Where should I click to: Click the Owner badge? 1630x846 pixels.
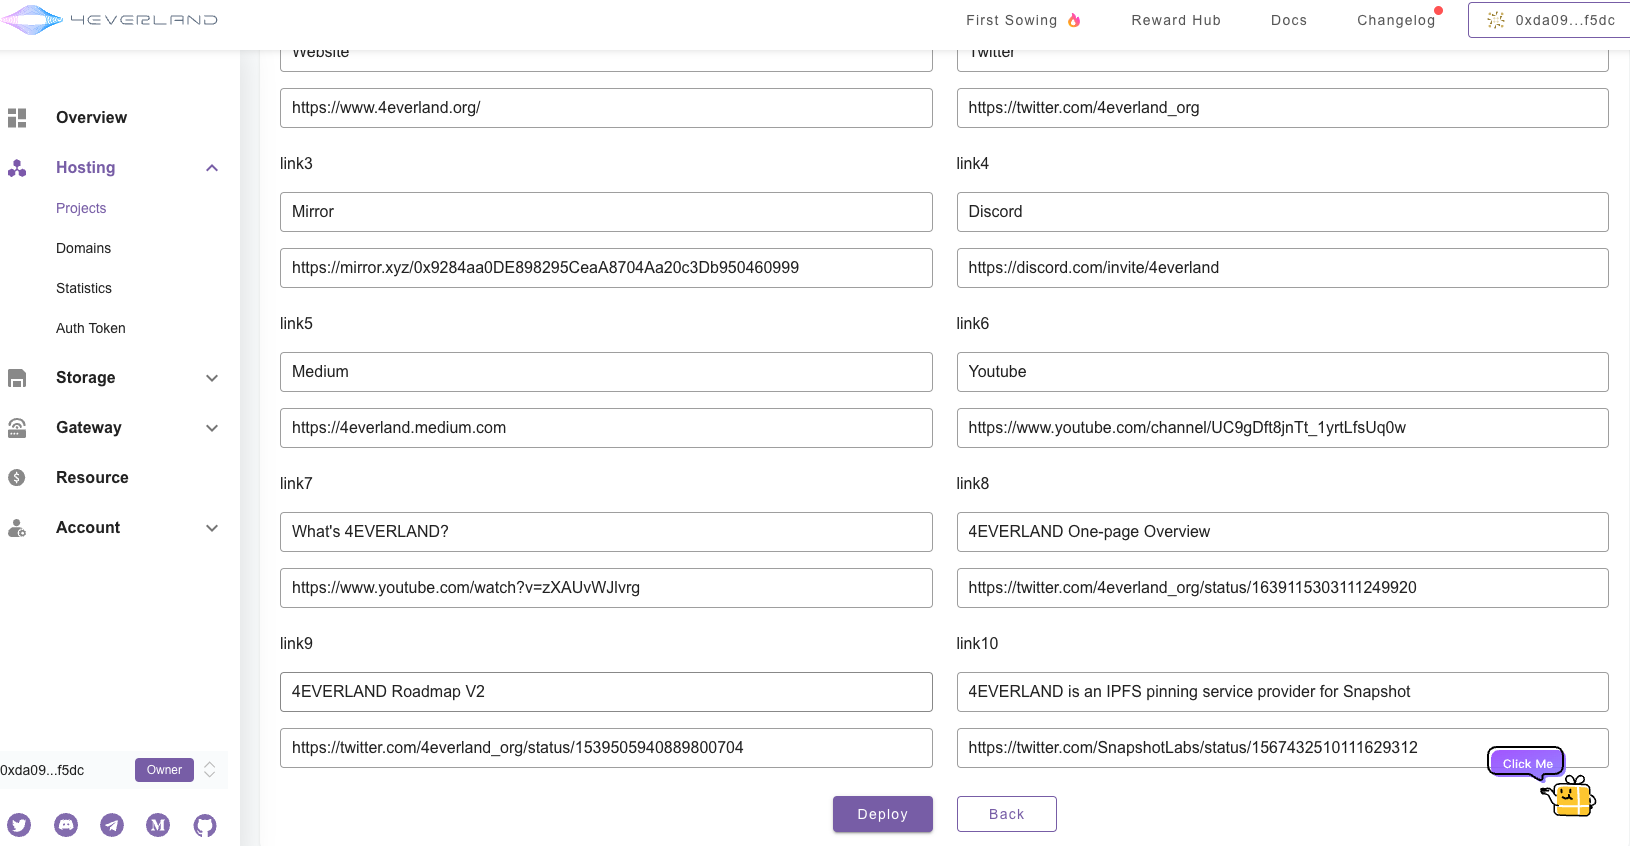point(164,770)
